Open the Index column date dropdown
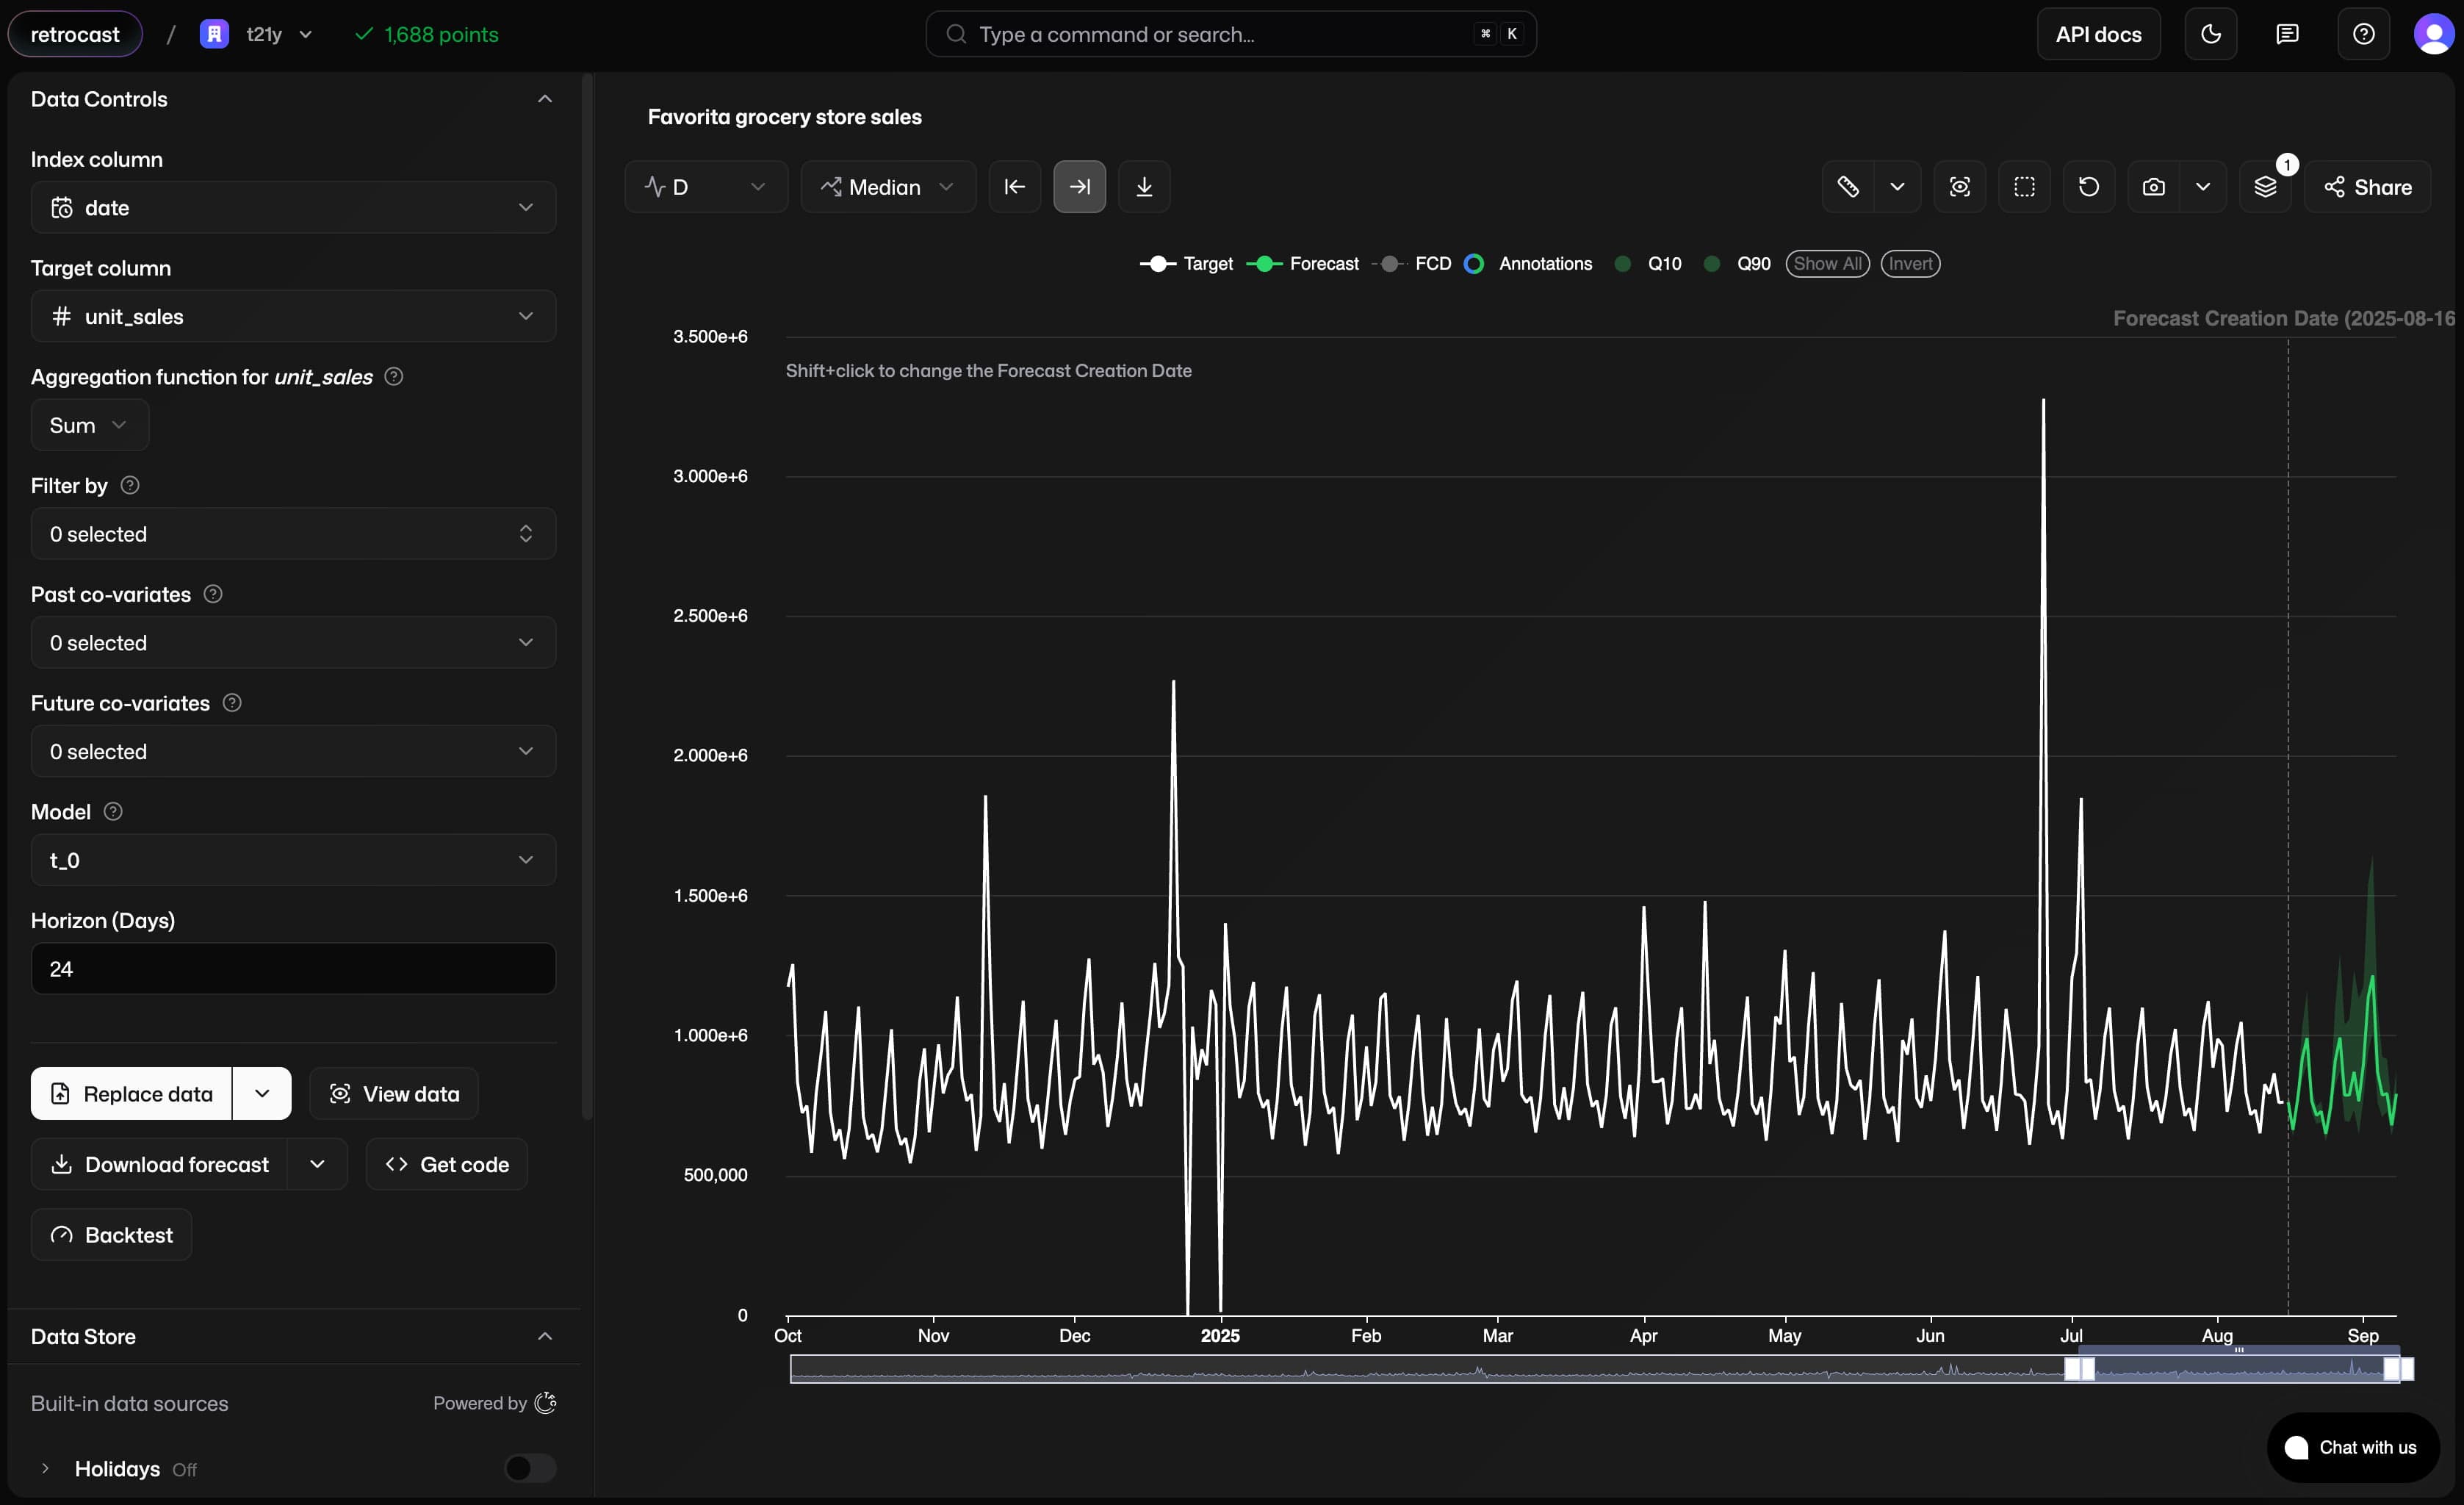 tap(293, 208)
